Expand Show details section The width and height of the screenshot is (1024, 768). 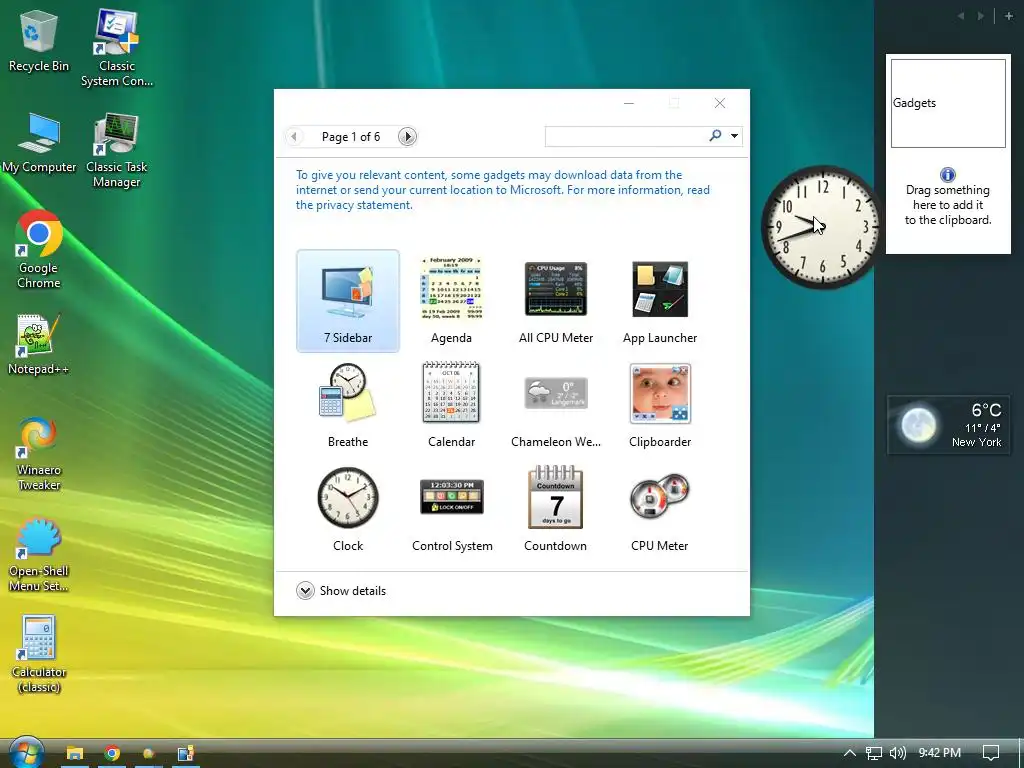pos(341,590)
